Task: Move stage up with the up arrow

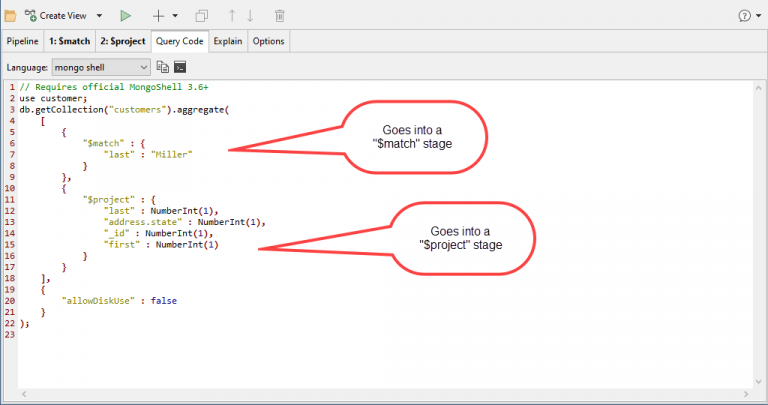Action: coord(232,16)
